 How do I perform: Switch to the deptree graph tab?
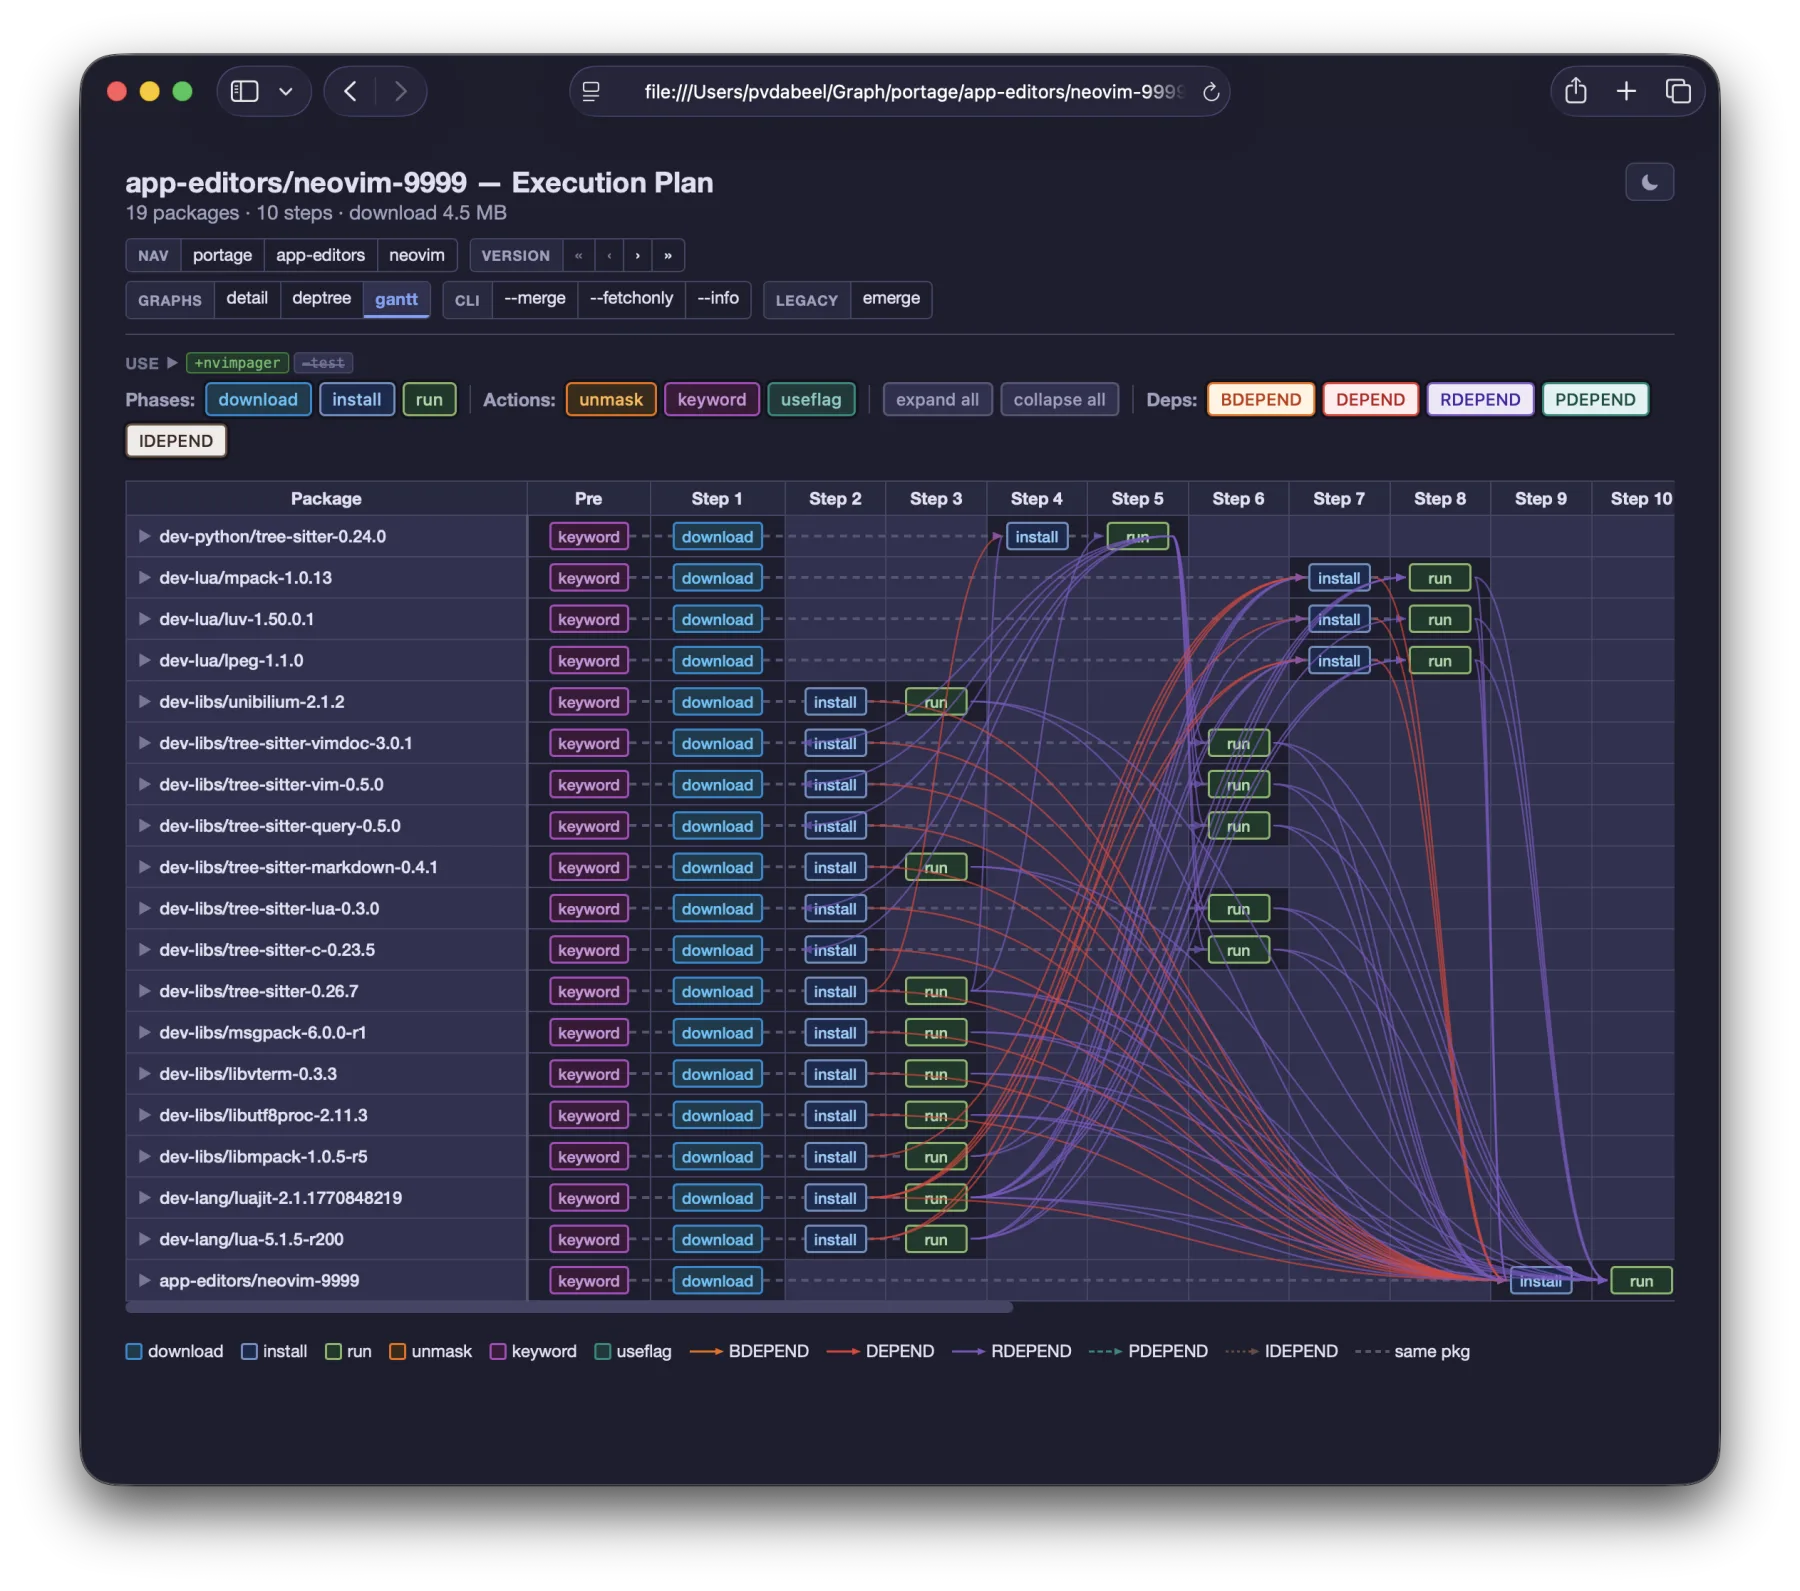click(x=322, y=299)
